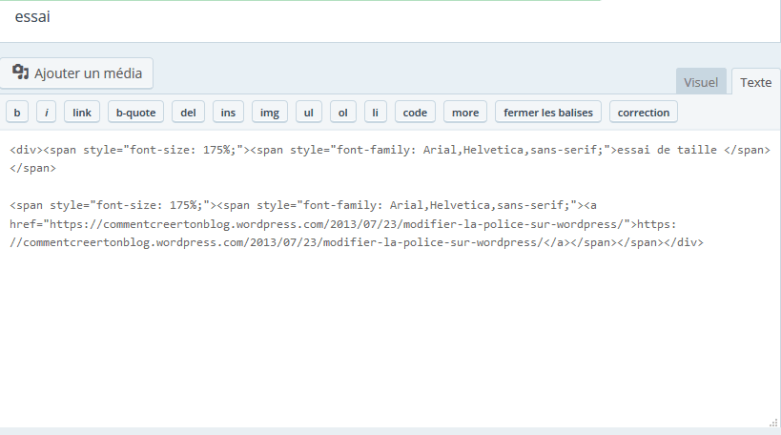Add ordered list with ol button
This screenshot has width=781, height=435.
[x=342, y=112]
